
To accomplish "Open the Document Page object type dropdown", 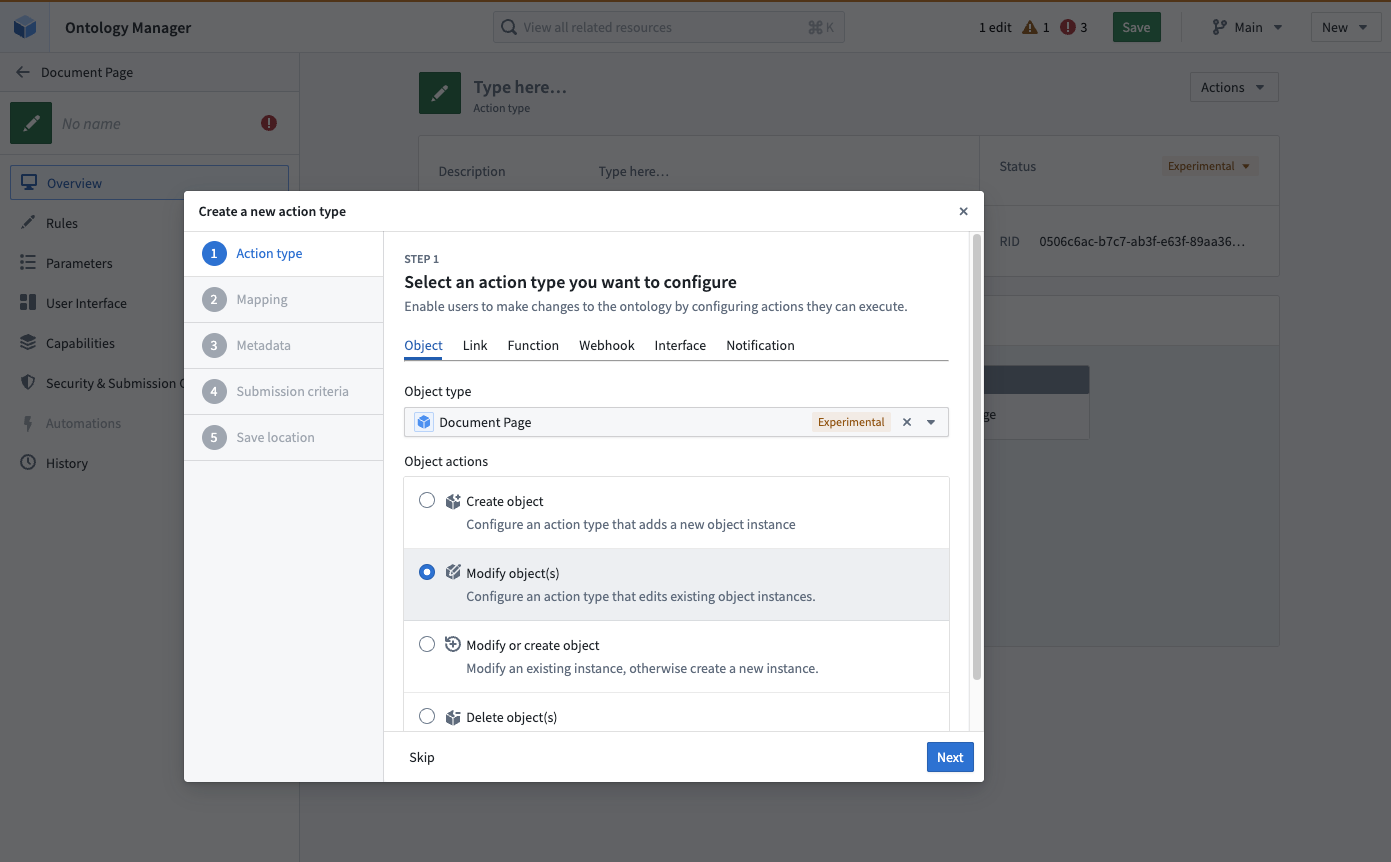I will [x=931, y=421].
